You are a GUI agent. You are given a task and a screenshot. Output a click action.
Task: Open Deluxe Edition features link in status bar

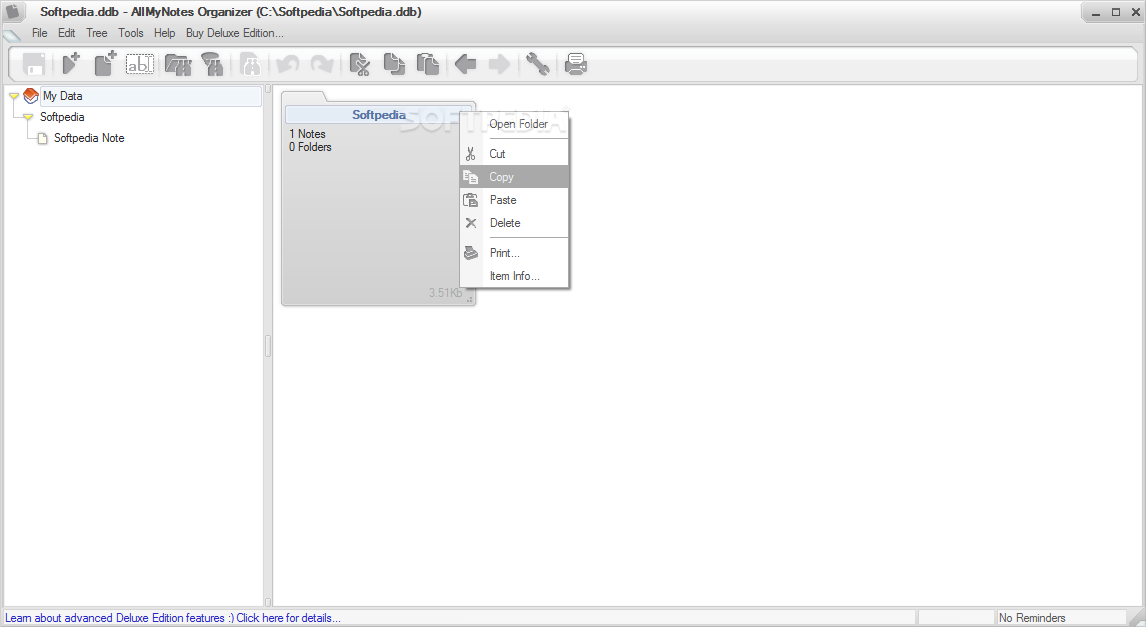coord(172,618)
